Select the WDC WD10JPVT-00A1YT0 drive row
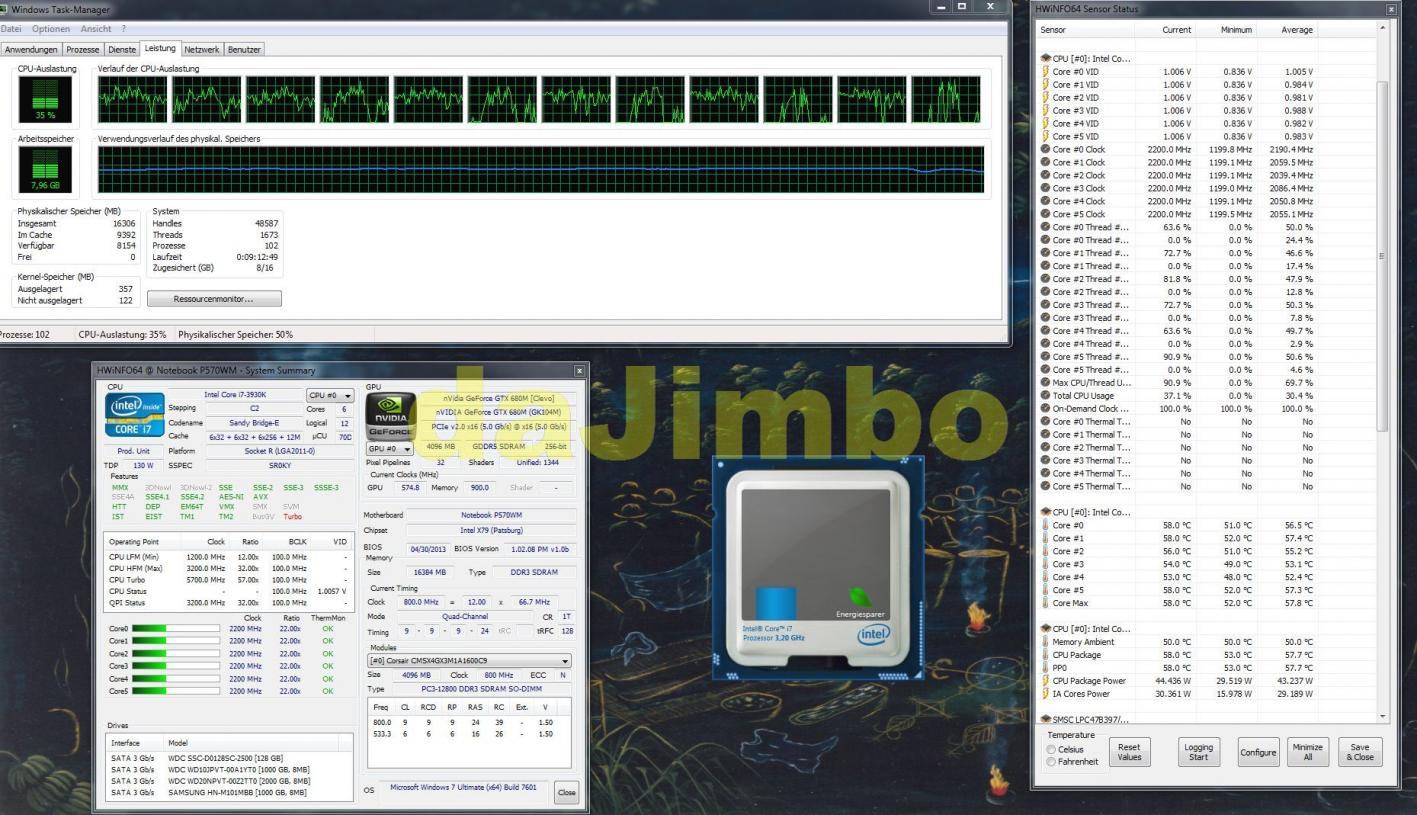This screenshot has width=1417, height=815. pos(230,769)
